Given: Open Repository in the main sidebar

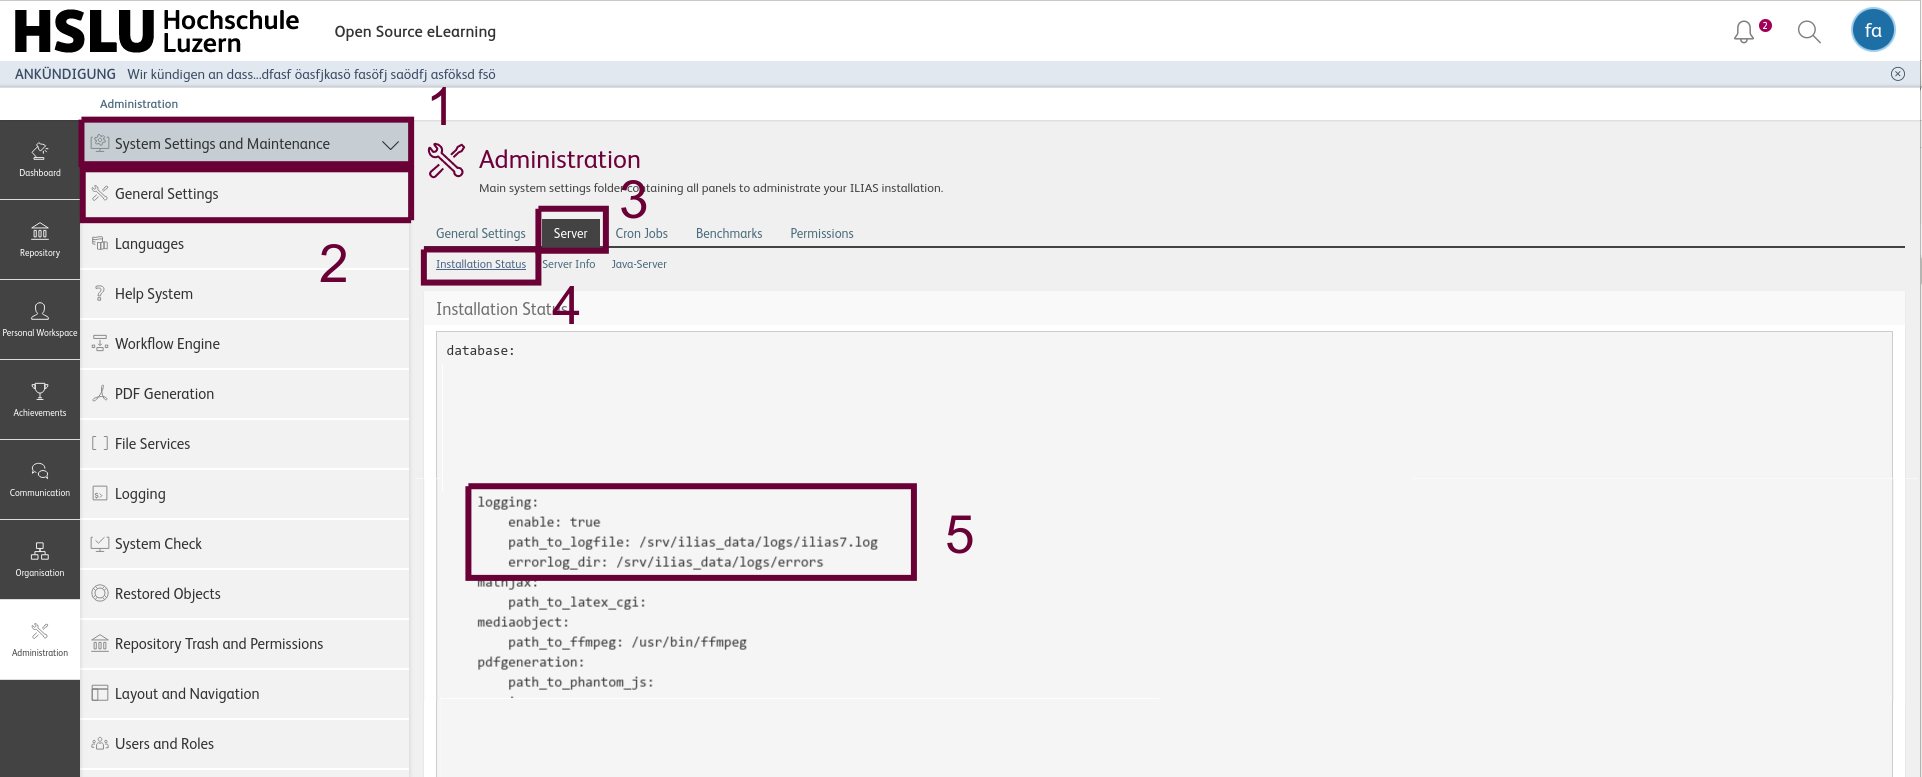Looking at the screenshot, I should pos(40,240).
